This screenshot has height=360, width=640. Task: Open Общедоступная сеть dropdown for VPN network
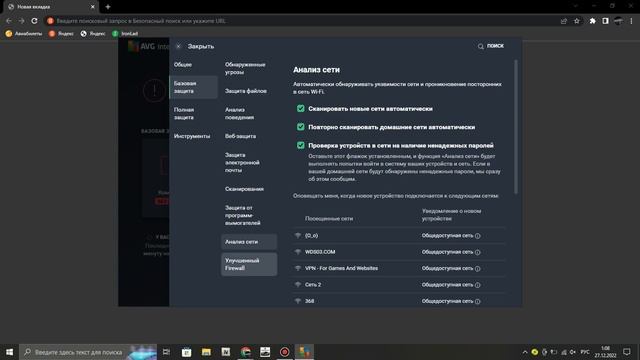[x=447, y=268]
